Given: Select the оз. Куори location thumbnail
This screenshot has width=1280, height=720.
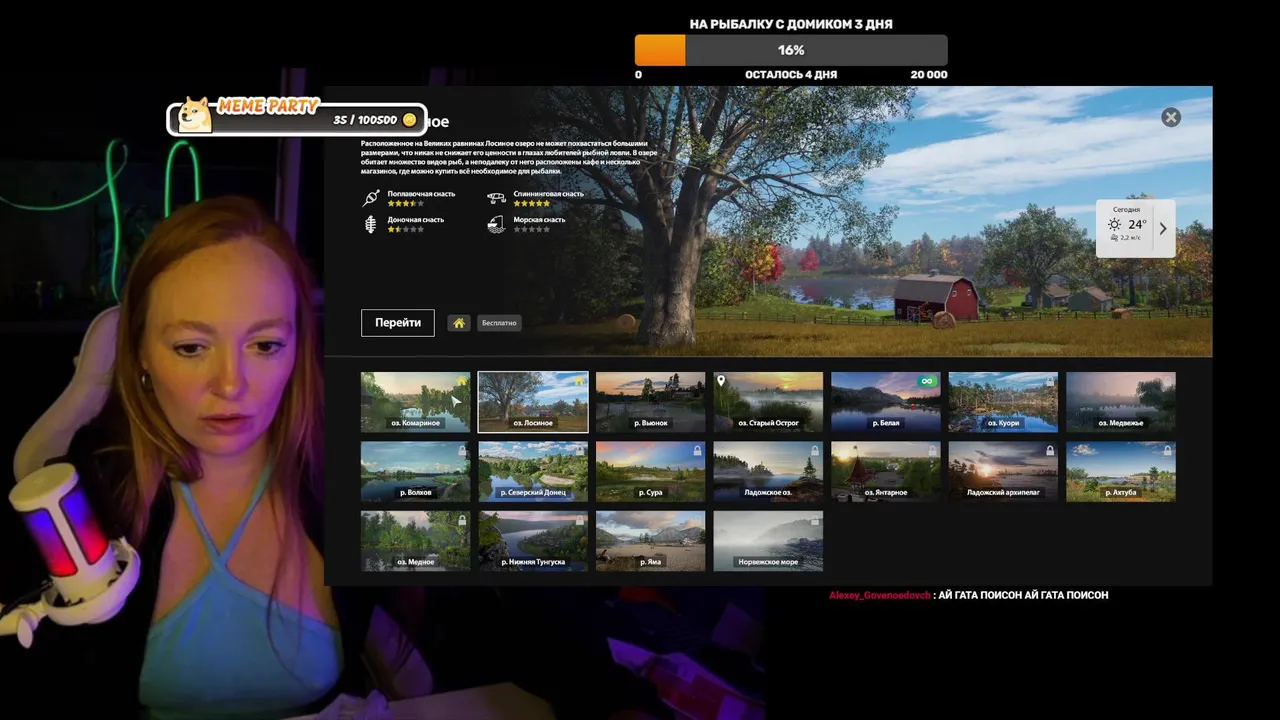Looking at the screenshot, I should click(1003, 402).
